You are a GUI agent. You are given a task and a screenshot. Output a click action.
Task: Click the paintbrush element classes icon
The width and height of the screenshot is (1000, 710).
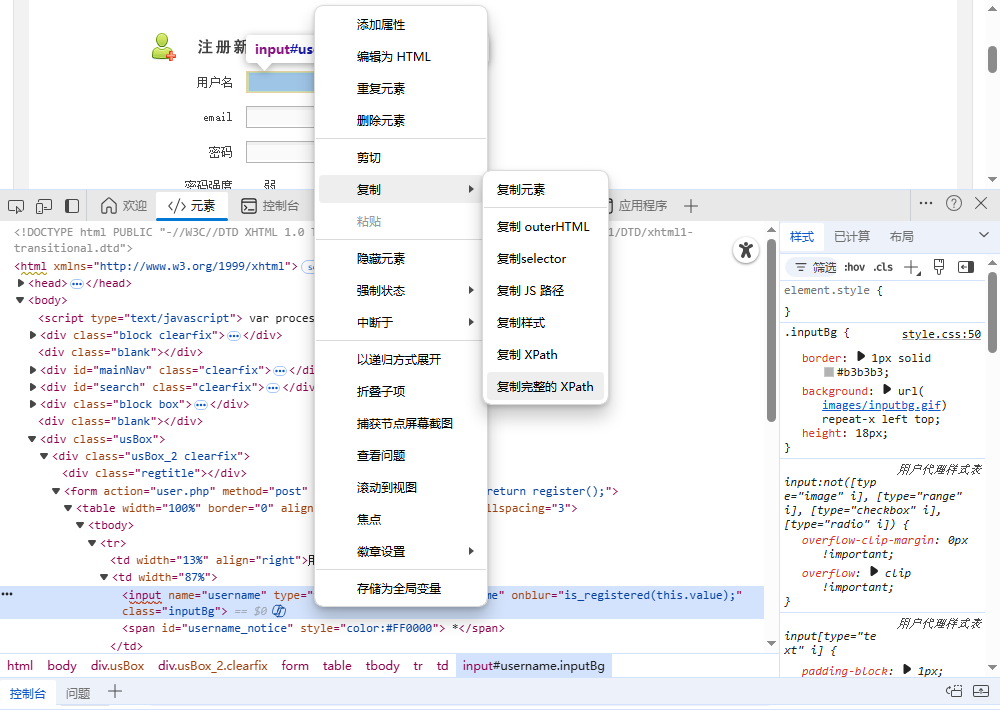pos(939,267)
